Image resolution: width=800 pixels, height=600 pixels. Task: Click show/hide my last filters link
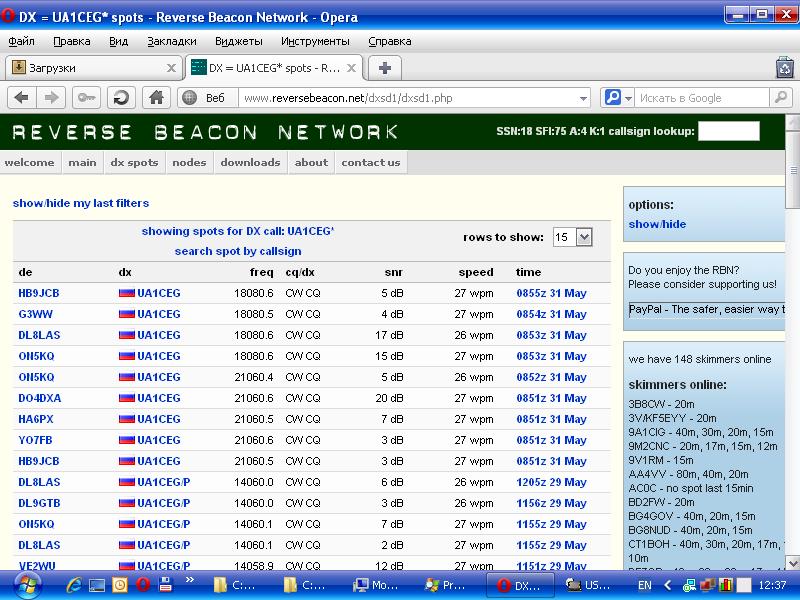[x=81, y=203]
